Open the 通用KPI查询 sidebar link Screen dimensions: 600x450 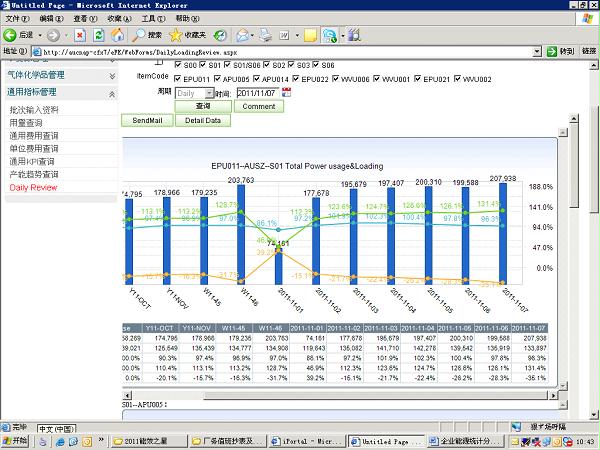(x=32, y=161)
